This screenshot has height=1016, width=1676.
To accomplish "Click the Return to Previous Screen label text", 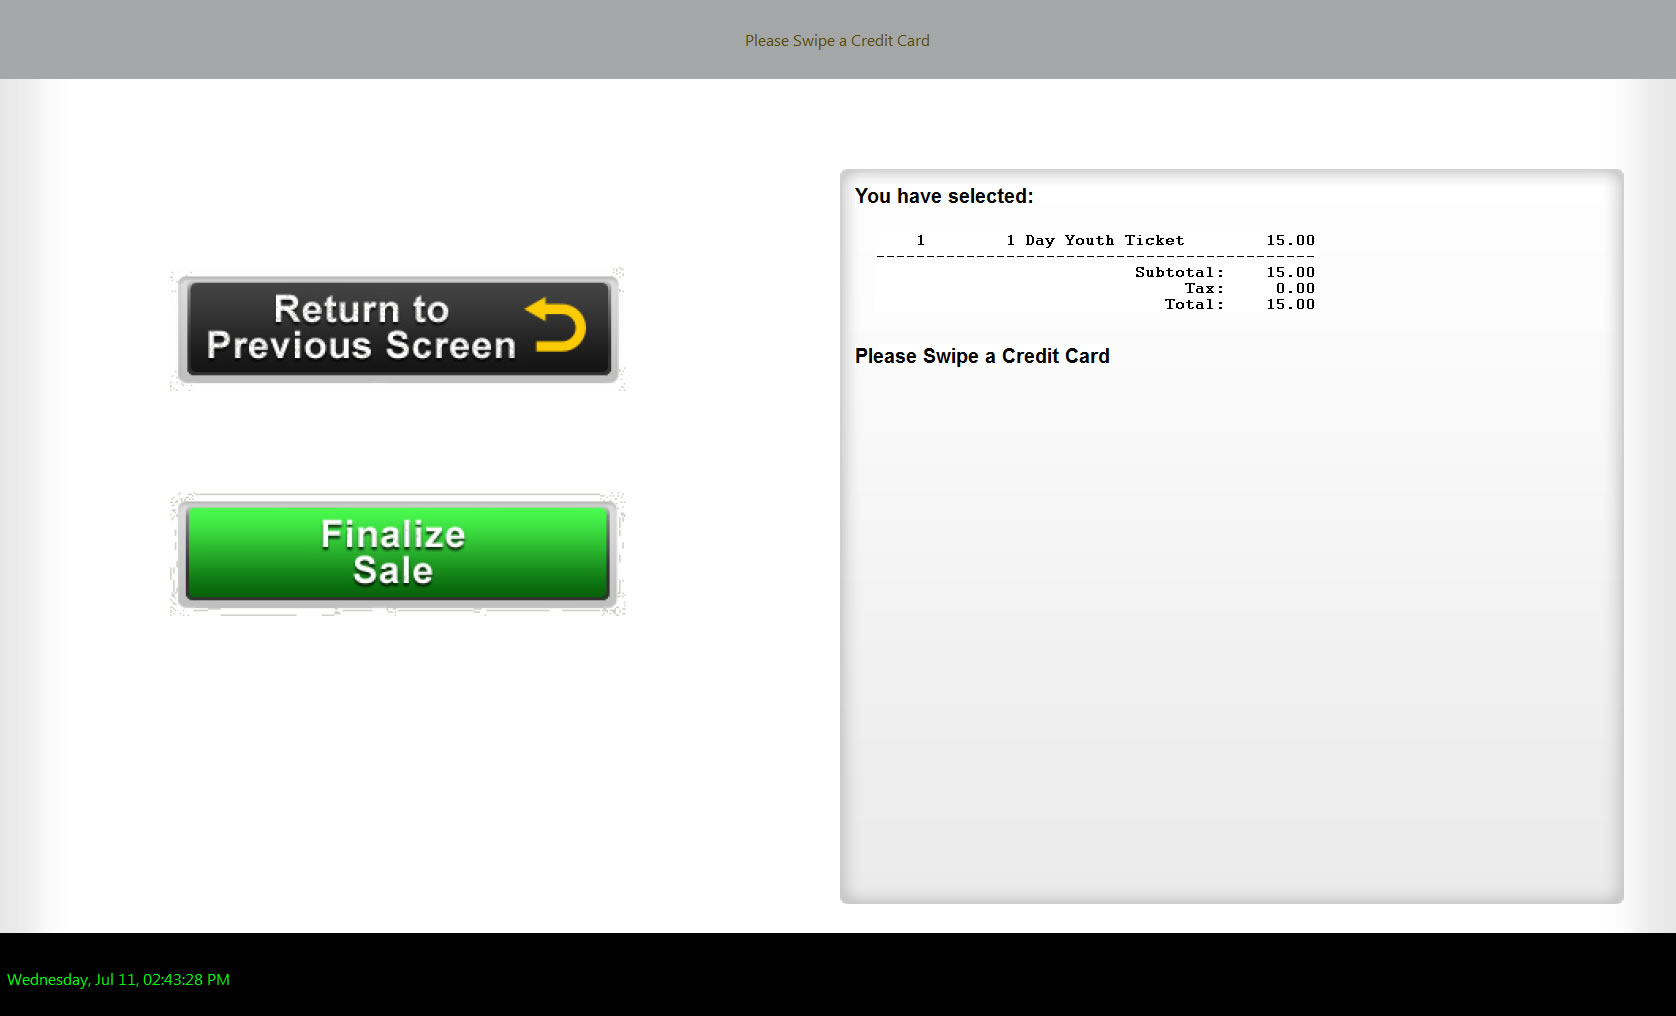I will coord(360,326).
